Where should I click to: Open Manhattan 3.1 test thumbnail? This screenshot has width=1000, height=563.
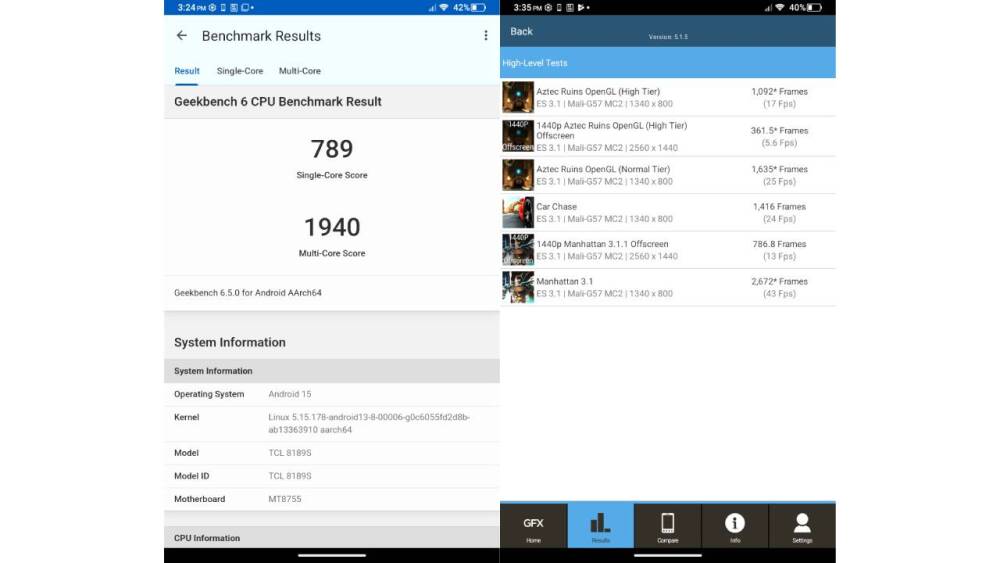point(518,287)
